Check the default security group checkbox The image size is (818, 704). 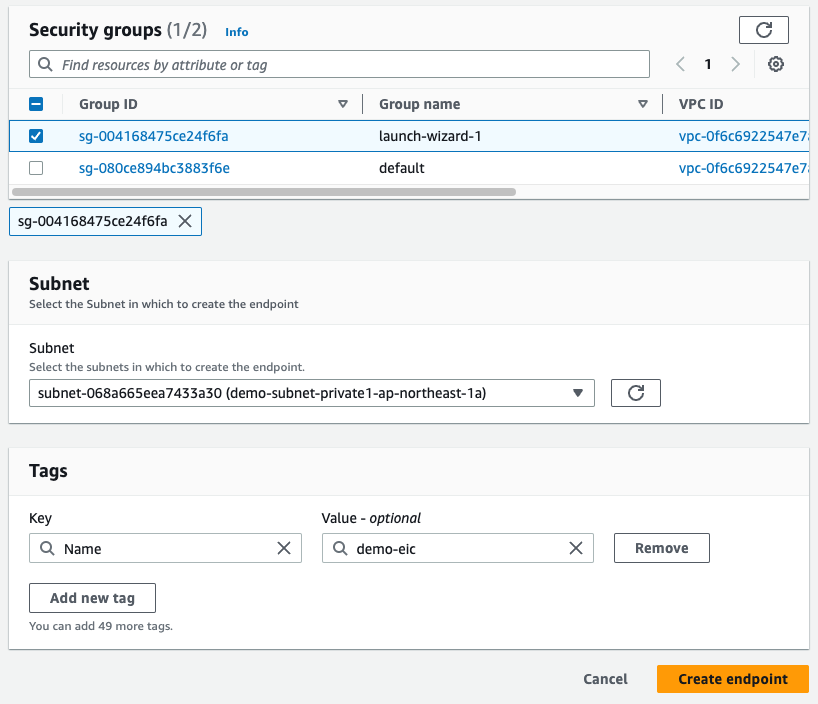(36, 168)
